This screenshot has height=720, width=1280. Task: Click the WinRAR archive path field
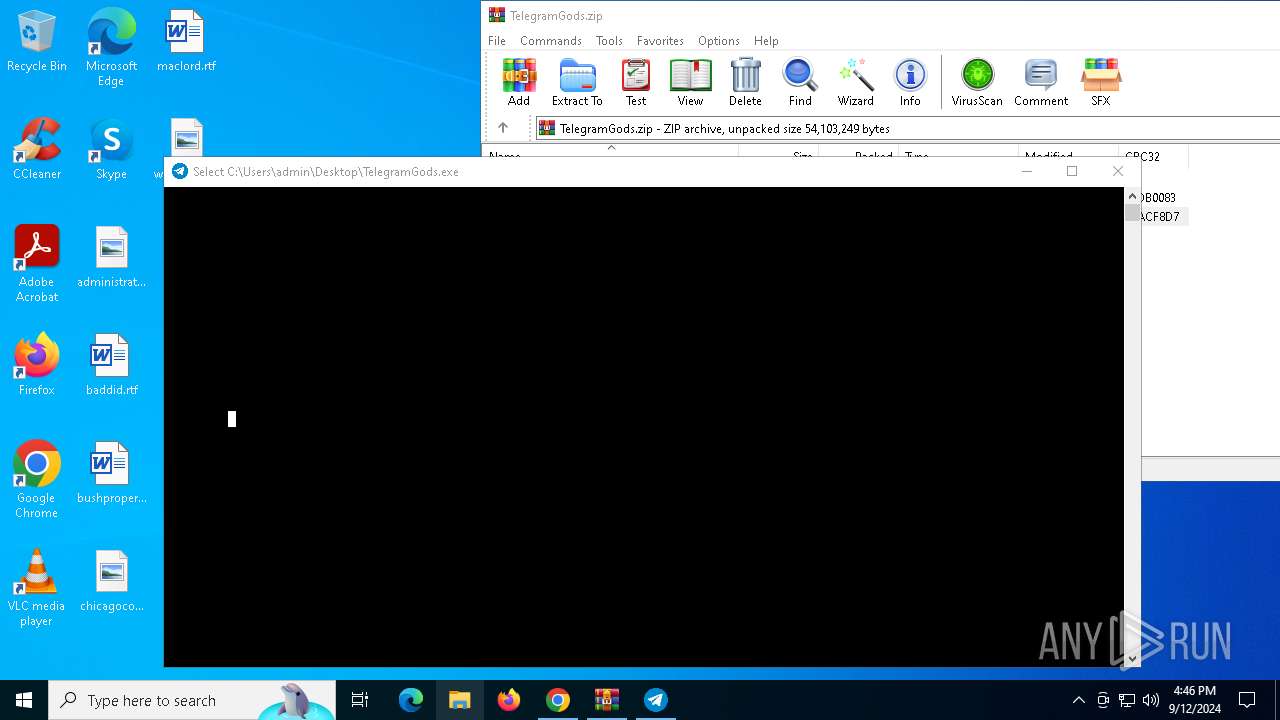pos(908,128)
